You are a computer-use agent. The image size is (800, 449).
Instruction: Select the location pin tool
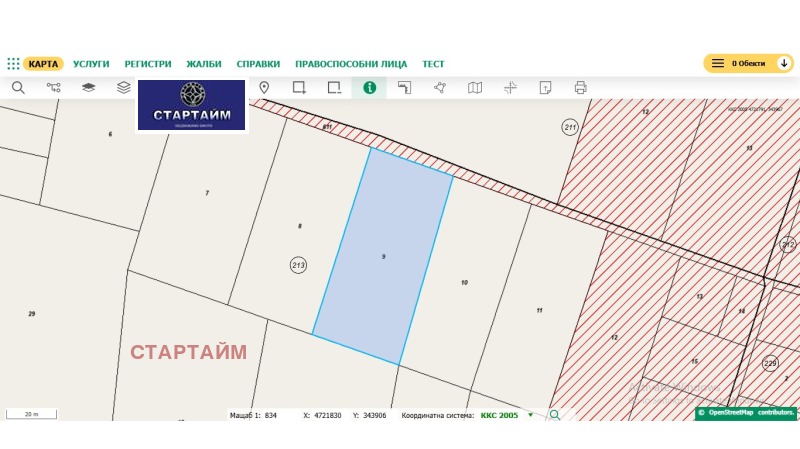(x=264, y=88)
